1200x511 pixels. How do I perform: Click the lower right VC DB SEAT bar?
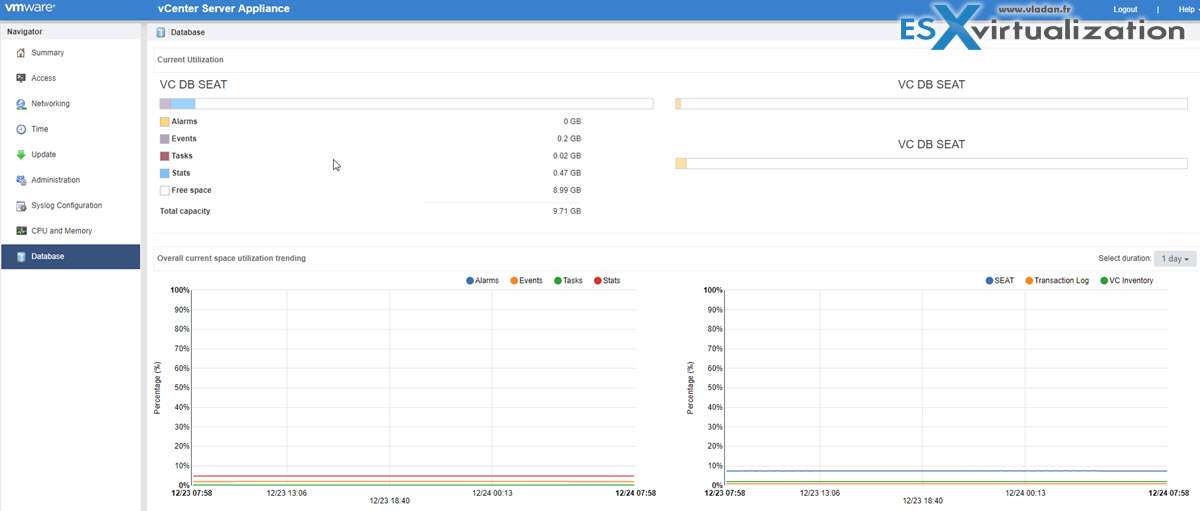[x=932, y=163]
